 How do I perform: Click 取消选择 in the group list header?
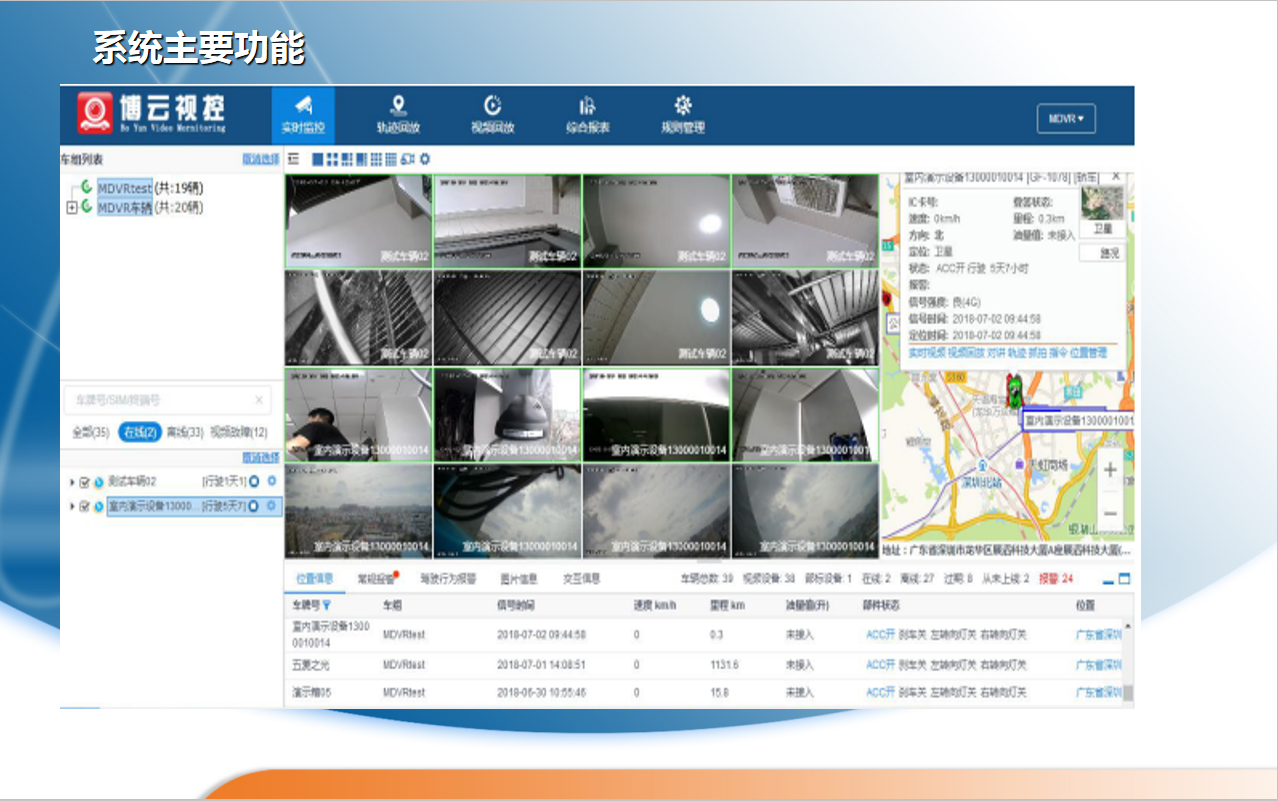(x=260, y=159)
